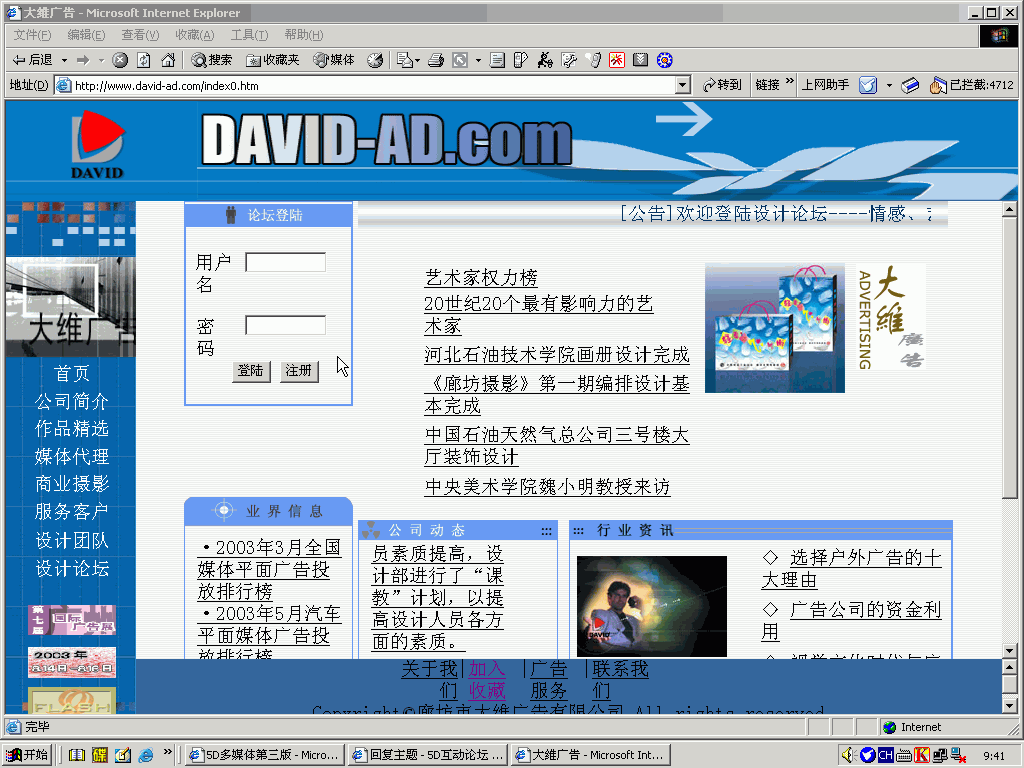1024x768 pixels.
Task: Click the 上网助手 toolbar label
Action: pos(825,85)
